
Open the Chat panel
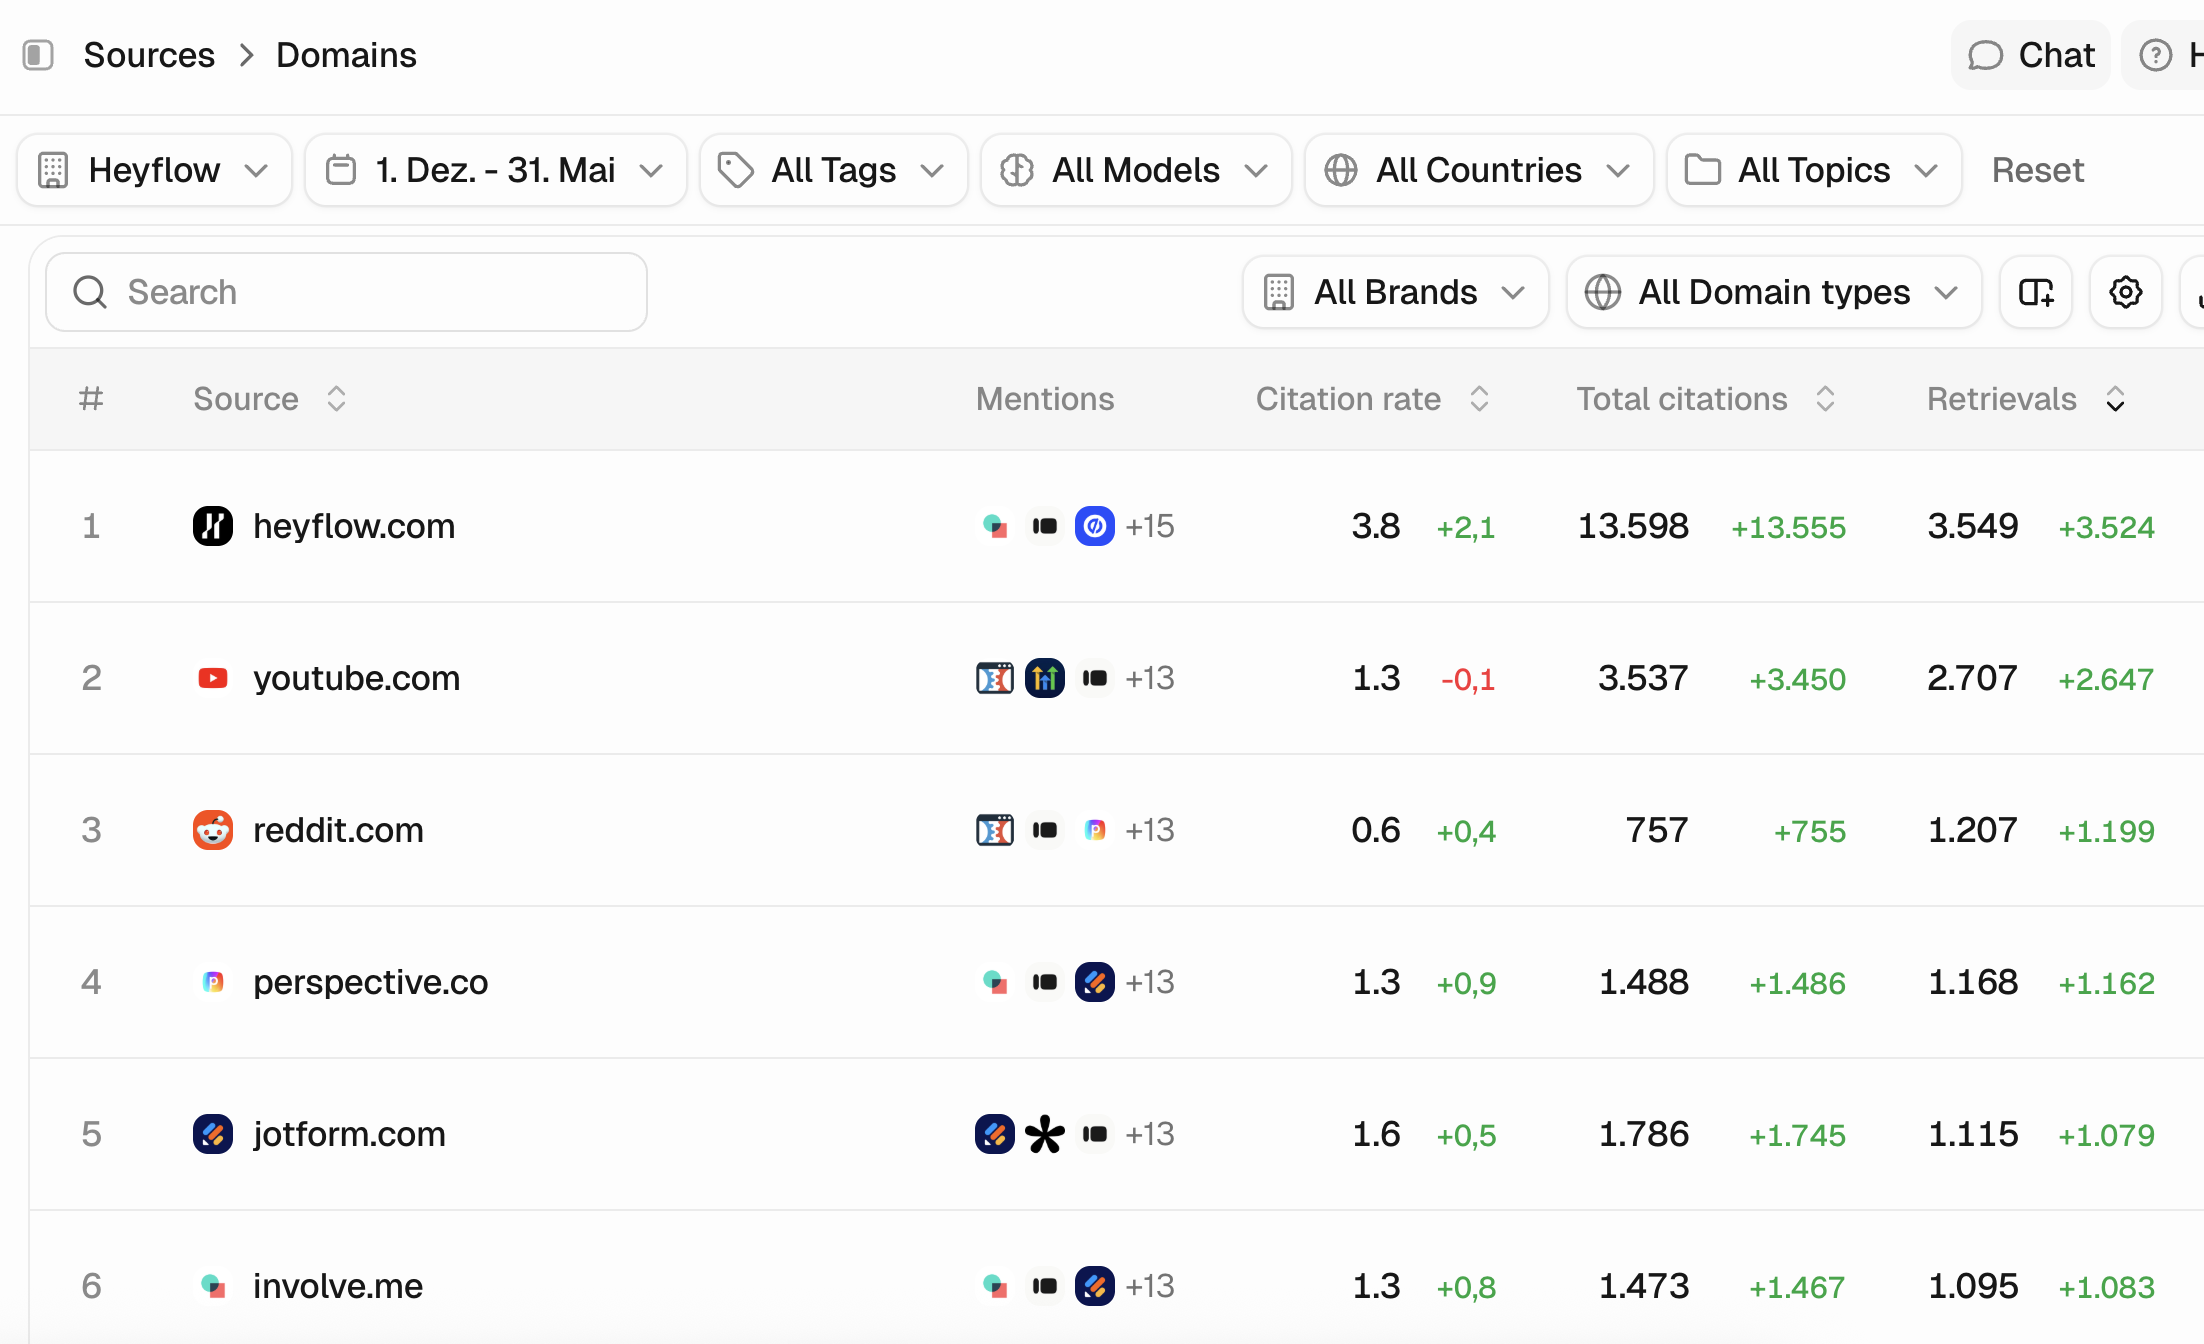(2031, 55)
